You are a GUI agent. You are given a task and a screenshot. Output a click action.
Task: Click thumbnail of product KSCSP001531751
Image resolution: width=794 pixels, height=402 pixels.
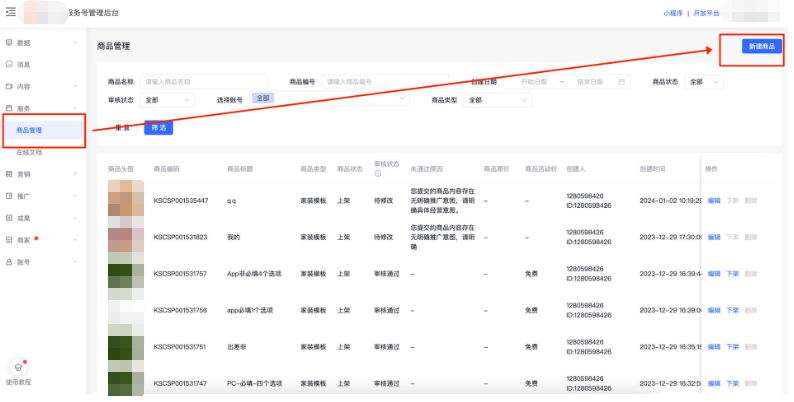pyautogui.click(x=126, y=347)
